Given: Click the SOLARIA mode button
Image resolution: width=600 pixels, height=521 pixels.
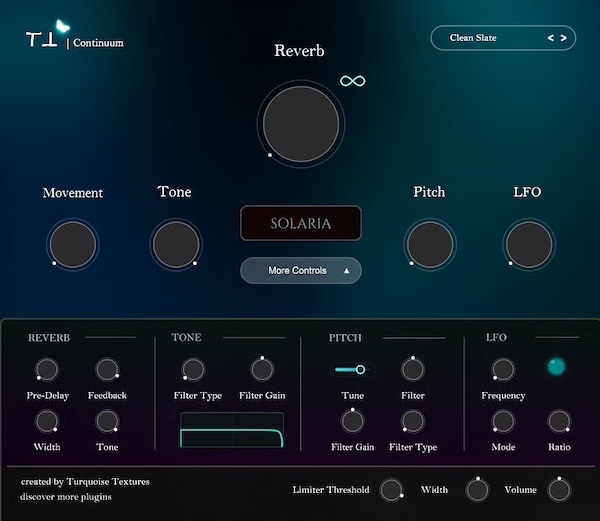Looking at the screenshot, I should click(x=301, y=223).
